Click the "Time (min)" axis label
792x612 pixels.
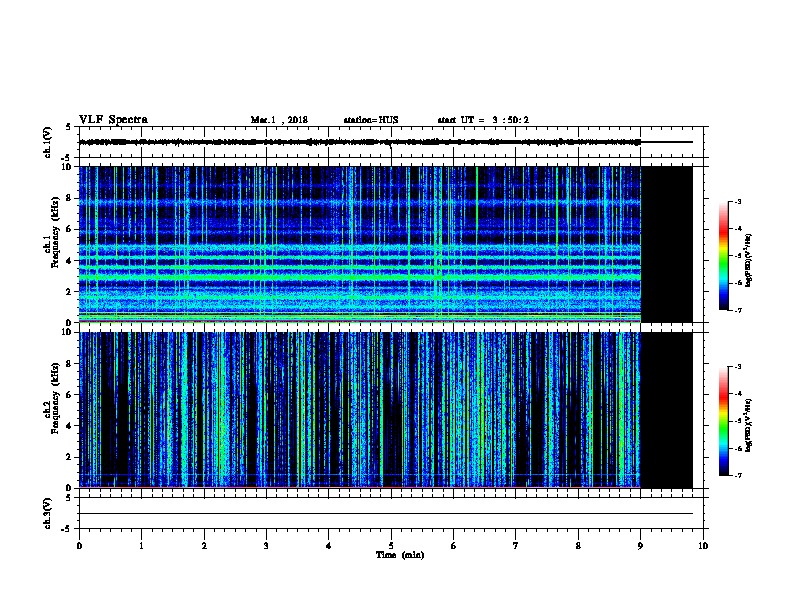(x=400, y=555)
